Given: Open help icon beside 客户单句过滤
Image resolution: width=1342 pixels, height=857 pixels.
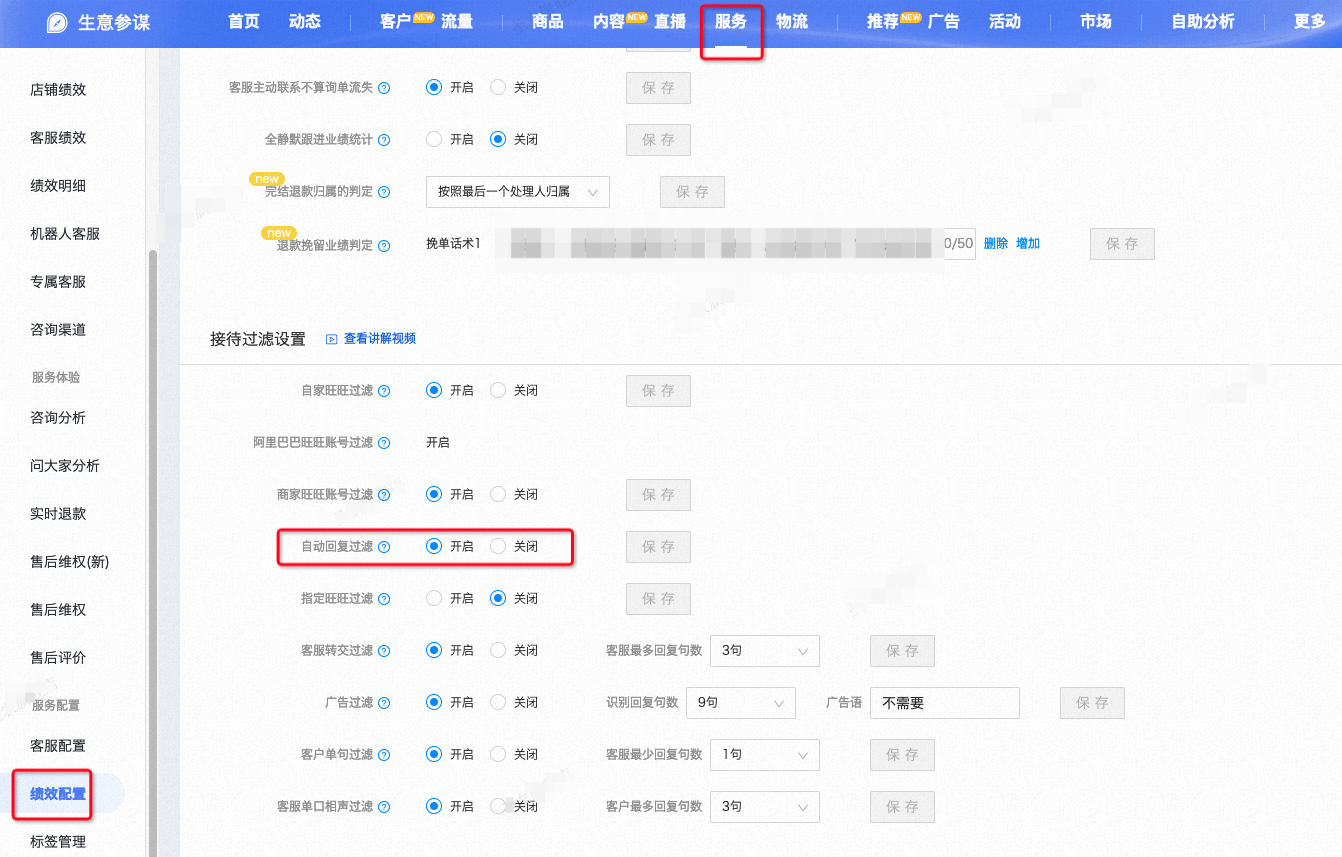Looking at the screenshot, I should pyautogui.click(x=384, y=755).
